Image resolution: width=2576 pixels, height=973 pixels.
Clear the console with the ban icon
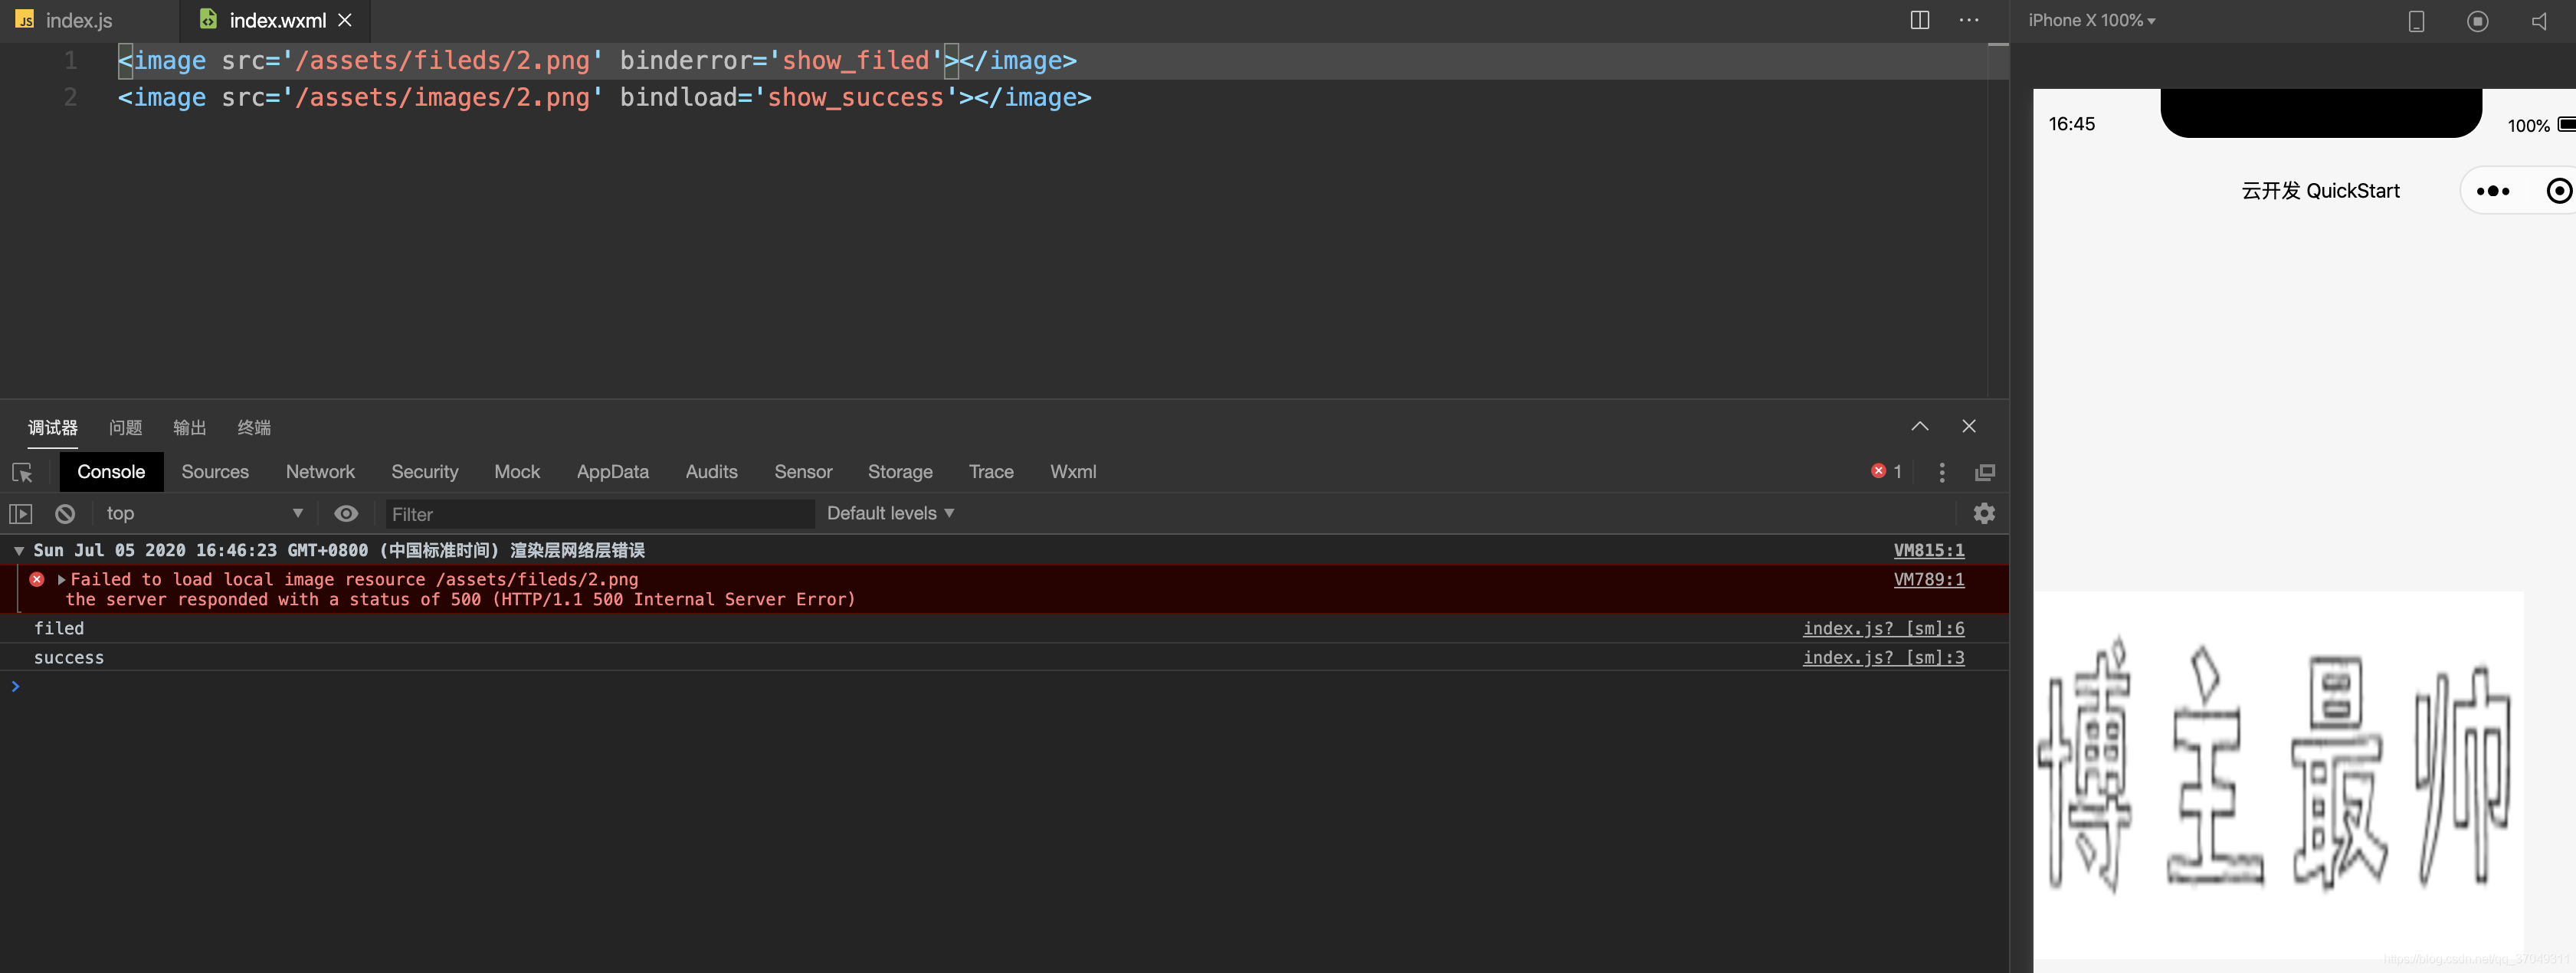pyautogui.click(x=65, y=514)
